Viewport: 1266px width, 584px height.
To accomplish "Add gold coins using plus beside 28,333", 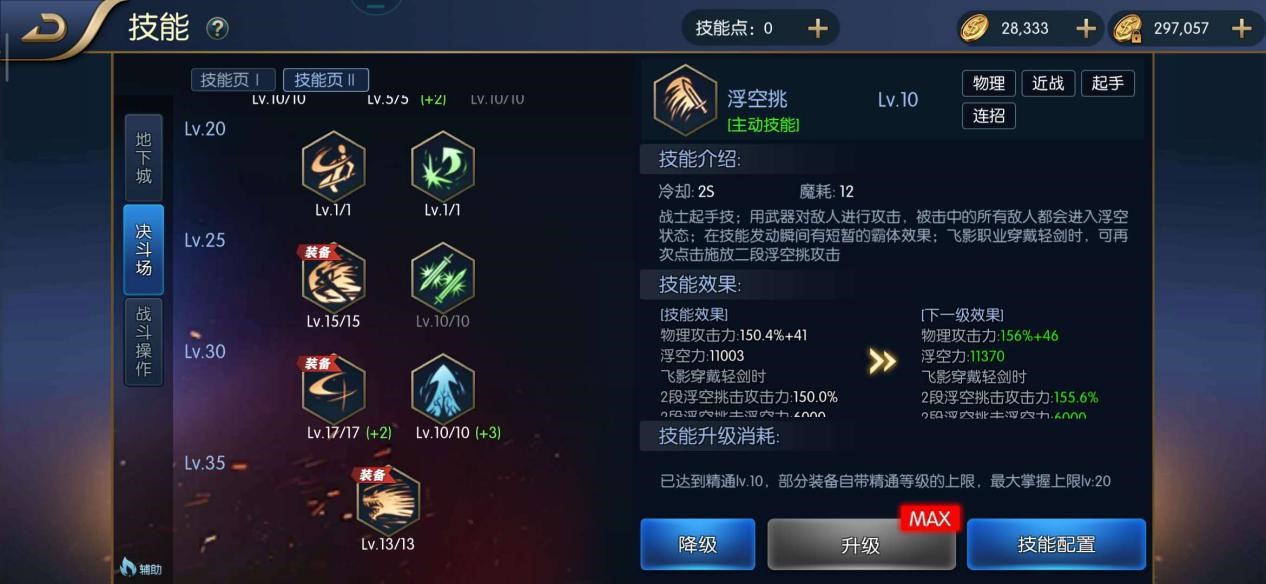I will click(x=1086, y=28).
